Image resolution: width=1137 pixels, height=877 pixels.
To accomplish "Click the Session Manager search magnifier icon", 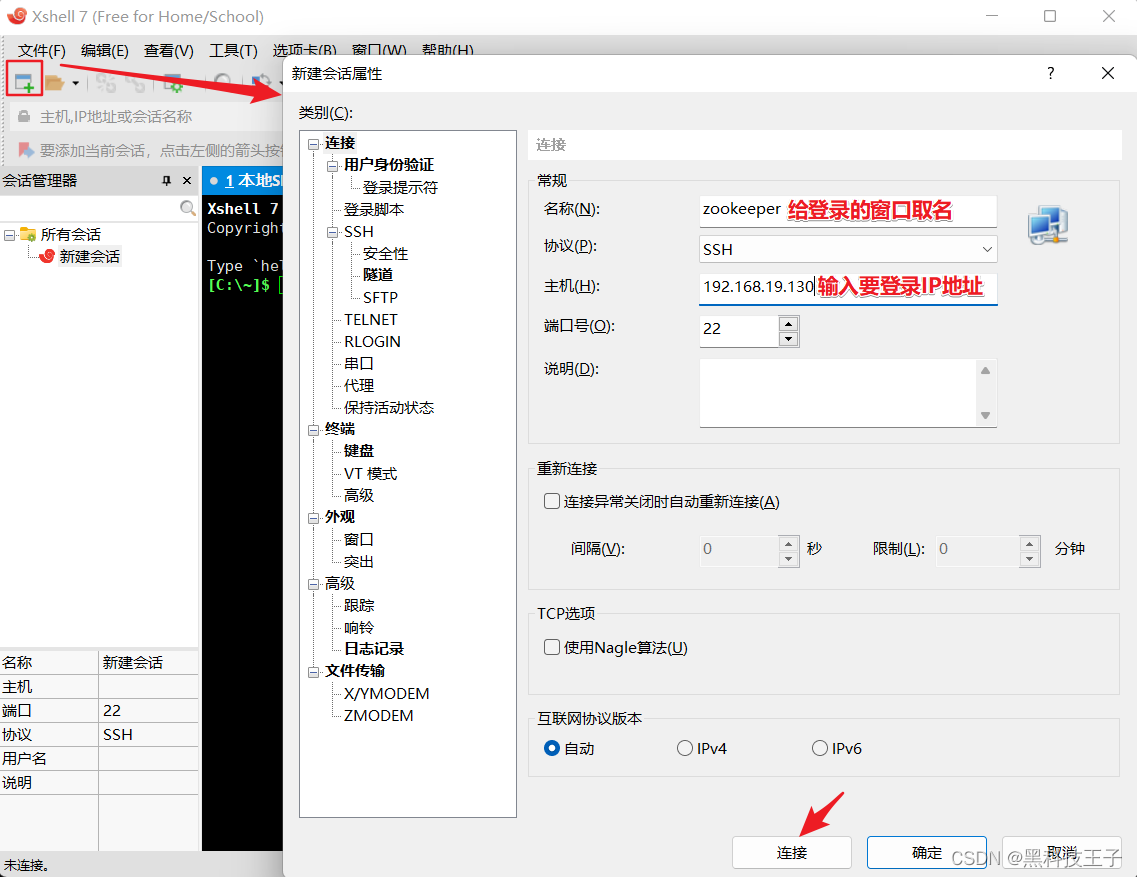I will (188, 208).
